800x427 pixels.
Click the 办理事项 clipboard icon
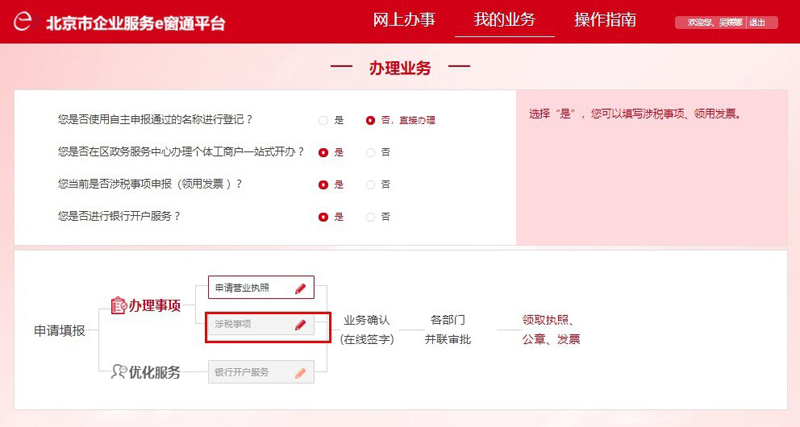[118, 305]
